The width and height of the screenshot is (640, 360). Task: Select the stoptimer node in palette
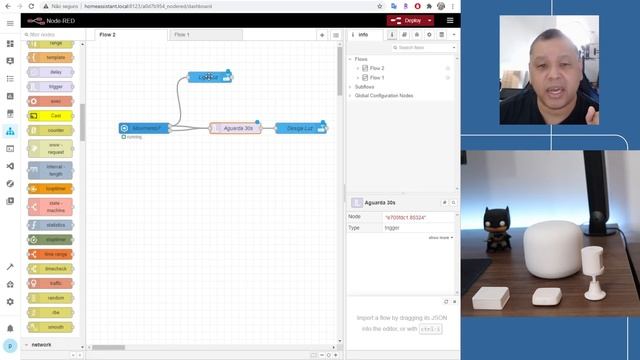tap(51, 240)
